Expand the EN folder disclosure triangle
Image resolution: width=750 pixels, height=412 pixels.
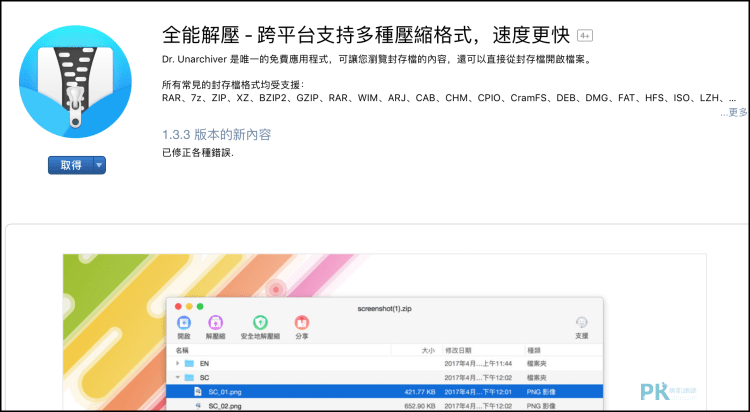tap(177, 364)
